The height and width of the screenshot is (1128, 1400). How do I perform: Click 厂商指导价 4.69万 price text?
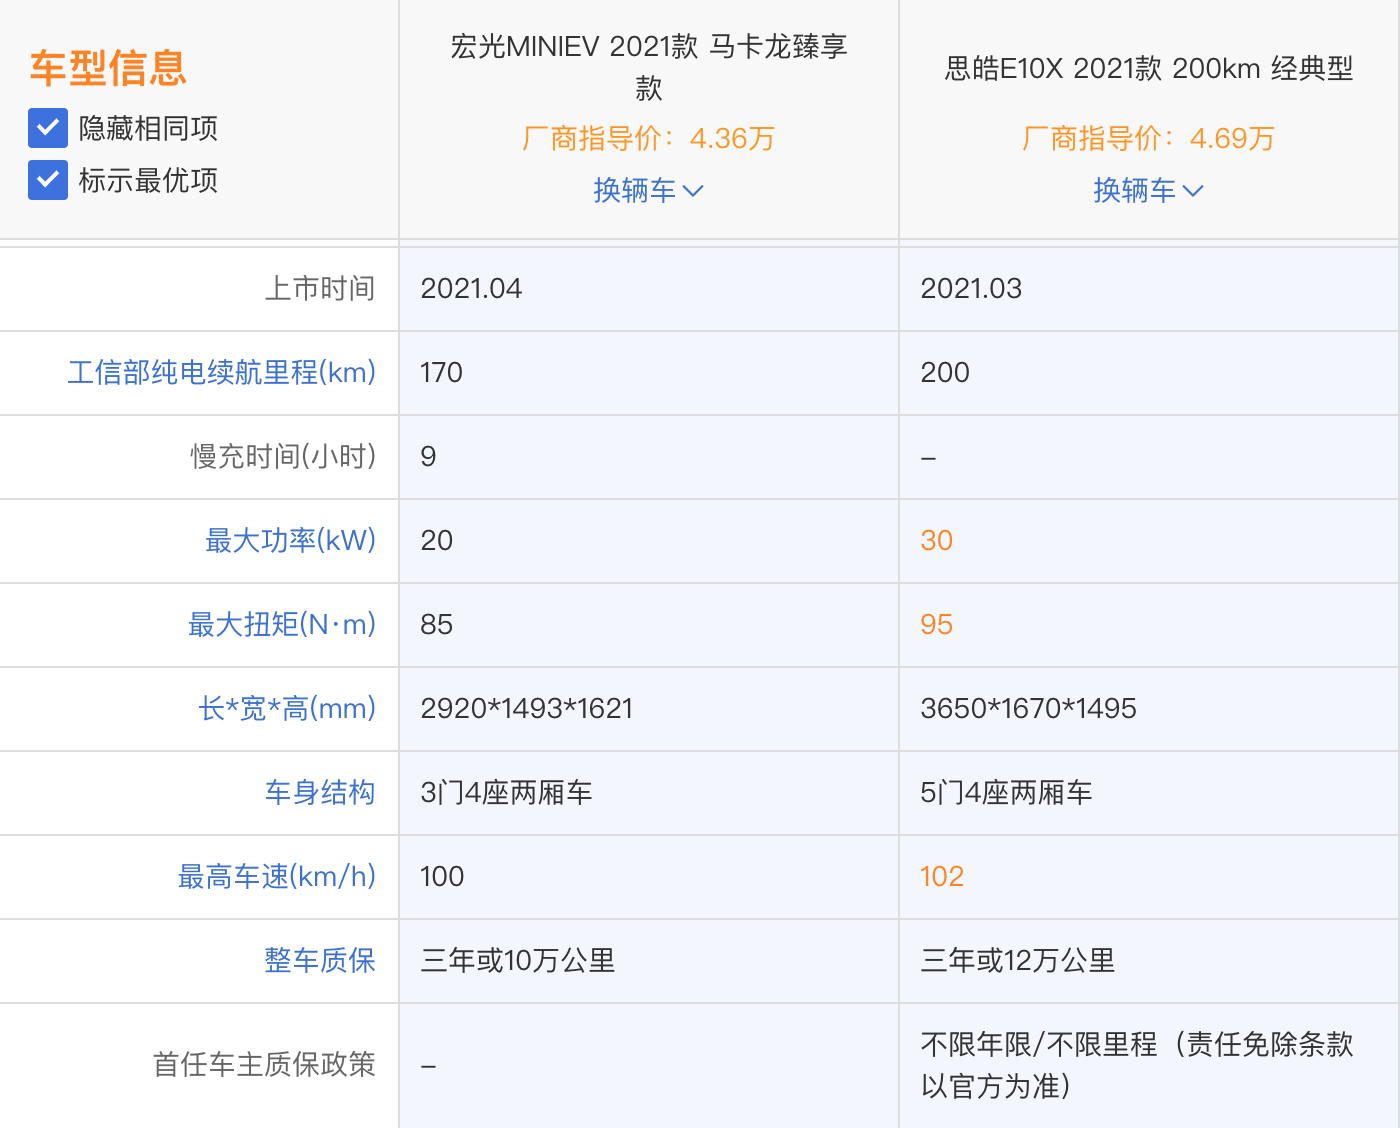click(x=1149, y=138)
